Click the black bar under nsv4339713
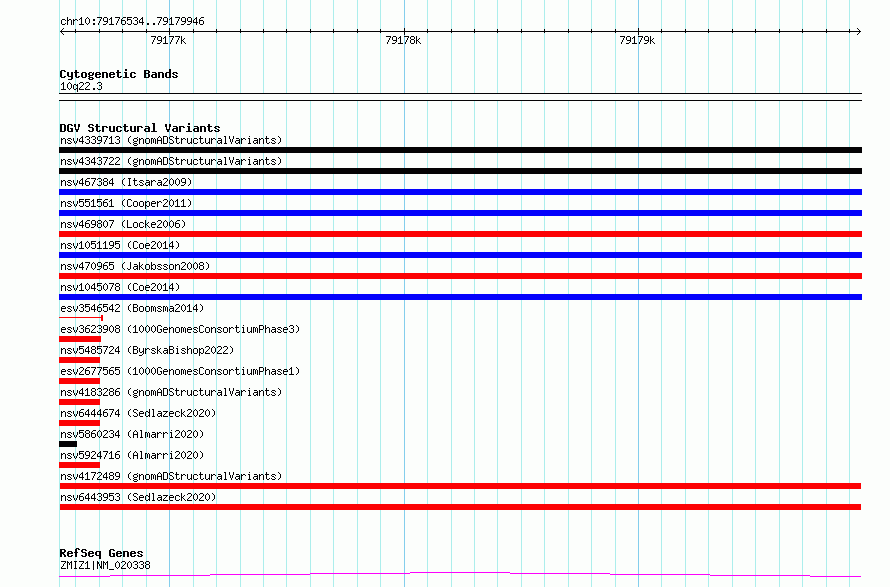The image size is (890, 587). [x=460, y=150]
